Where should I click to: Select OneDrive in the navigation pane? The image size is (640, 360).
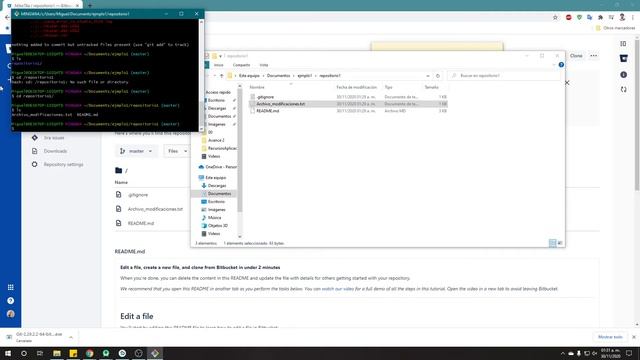click(x=221, y=167)
